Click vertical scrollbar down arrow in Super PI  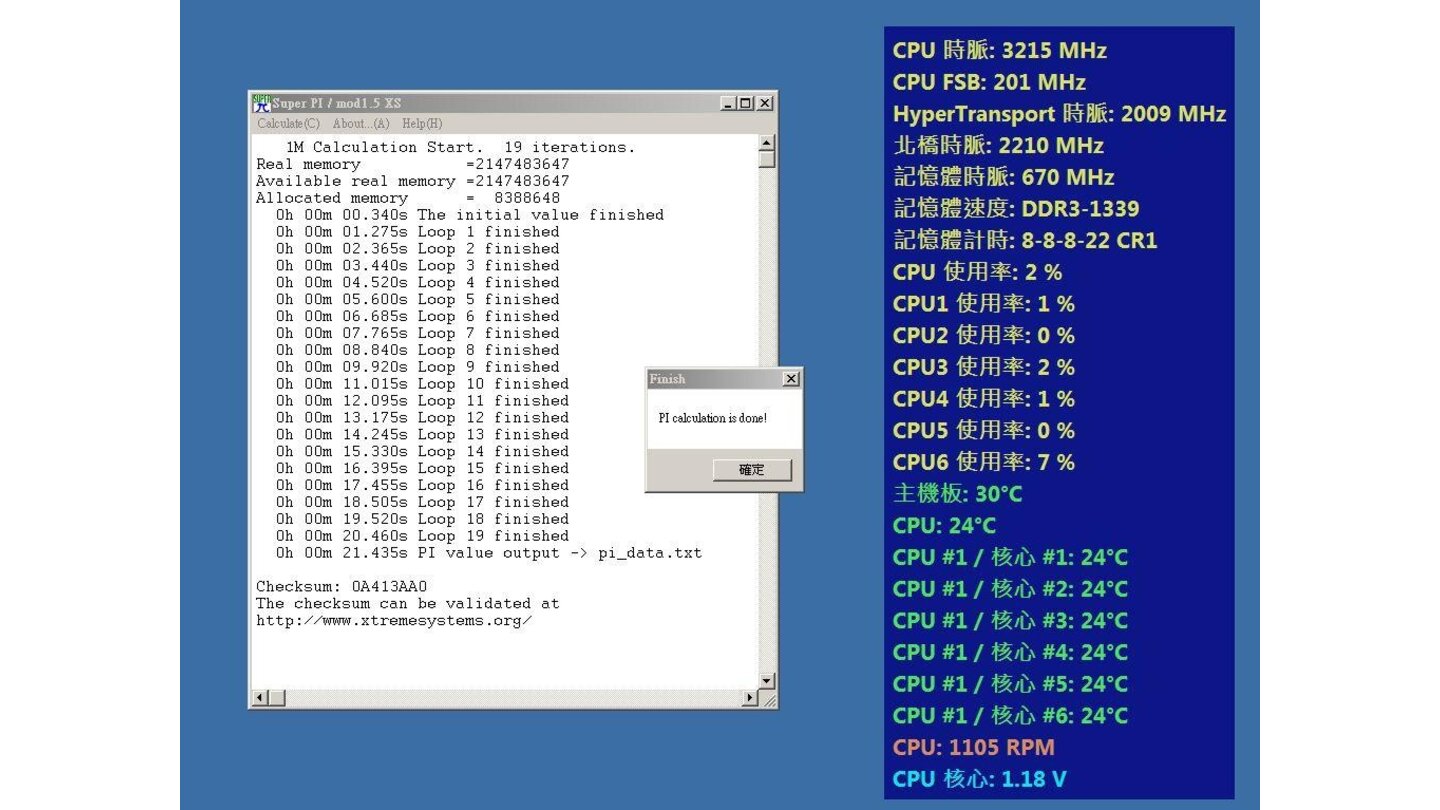(x=767, y=681)
